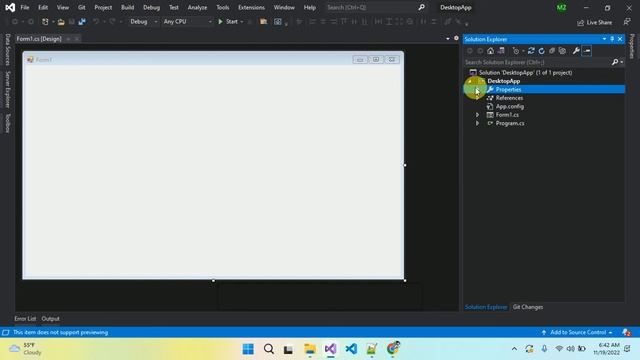Open the Edit menu
Image resolution: width=640 pixels, height=360 pixels.
tap(43, 7)
